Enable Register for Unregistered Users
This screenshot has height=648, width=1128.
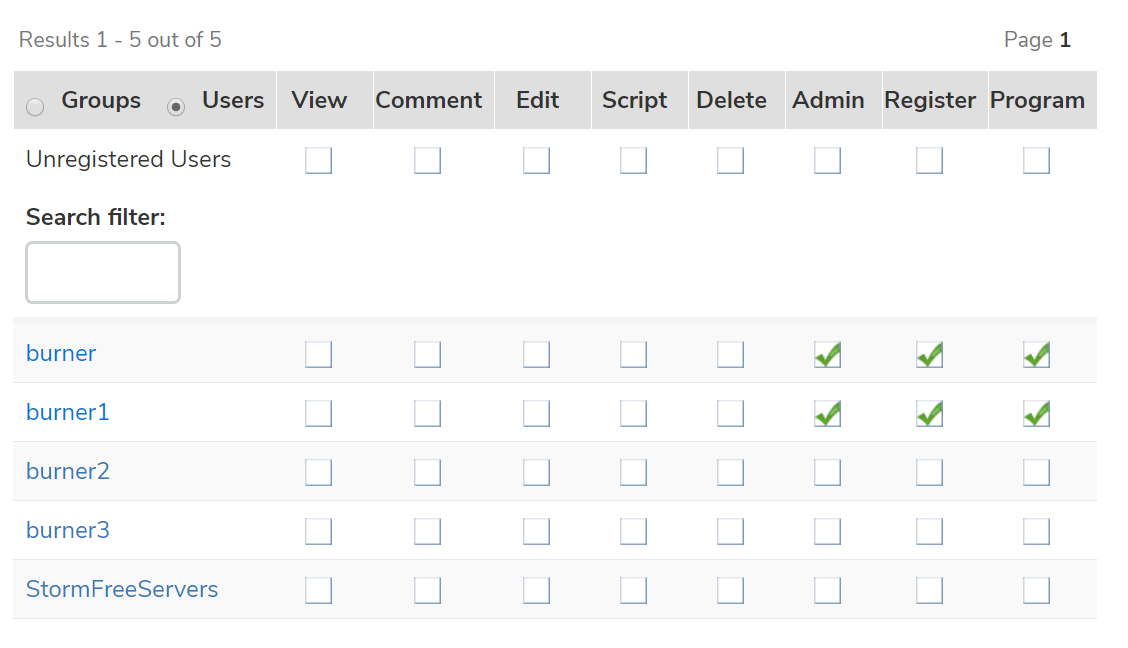coord(929,160)
